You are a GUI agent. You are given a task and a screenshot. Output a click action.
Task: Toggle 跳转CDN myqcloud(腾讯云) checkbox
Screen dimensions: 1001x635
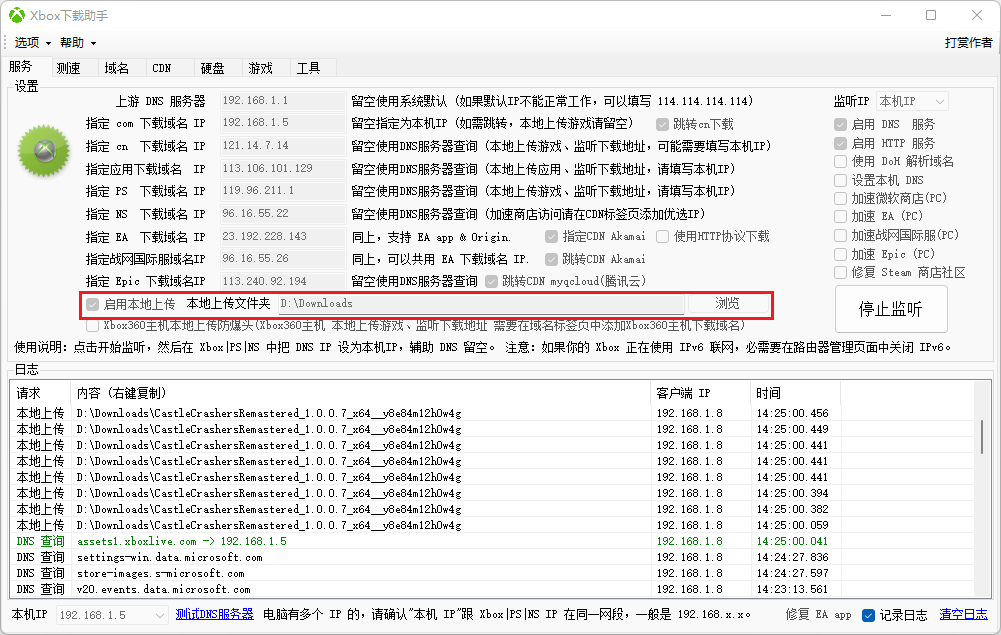point(566,281)
